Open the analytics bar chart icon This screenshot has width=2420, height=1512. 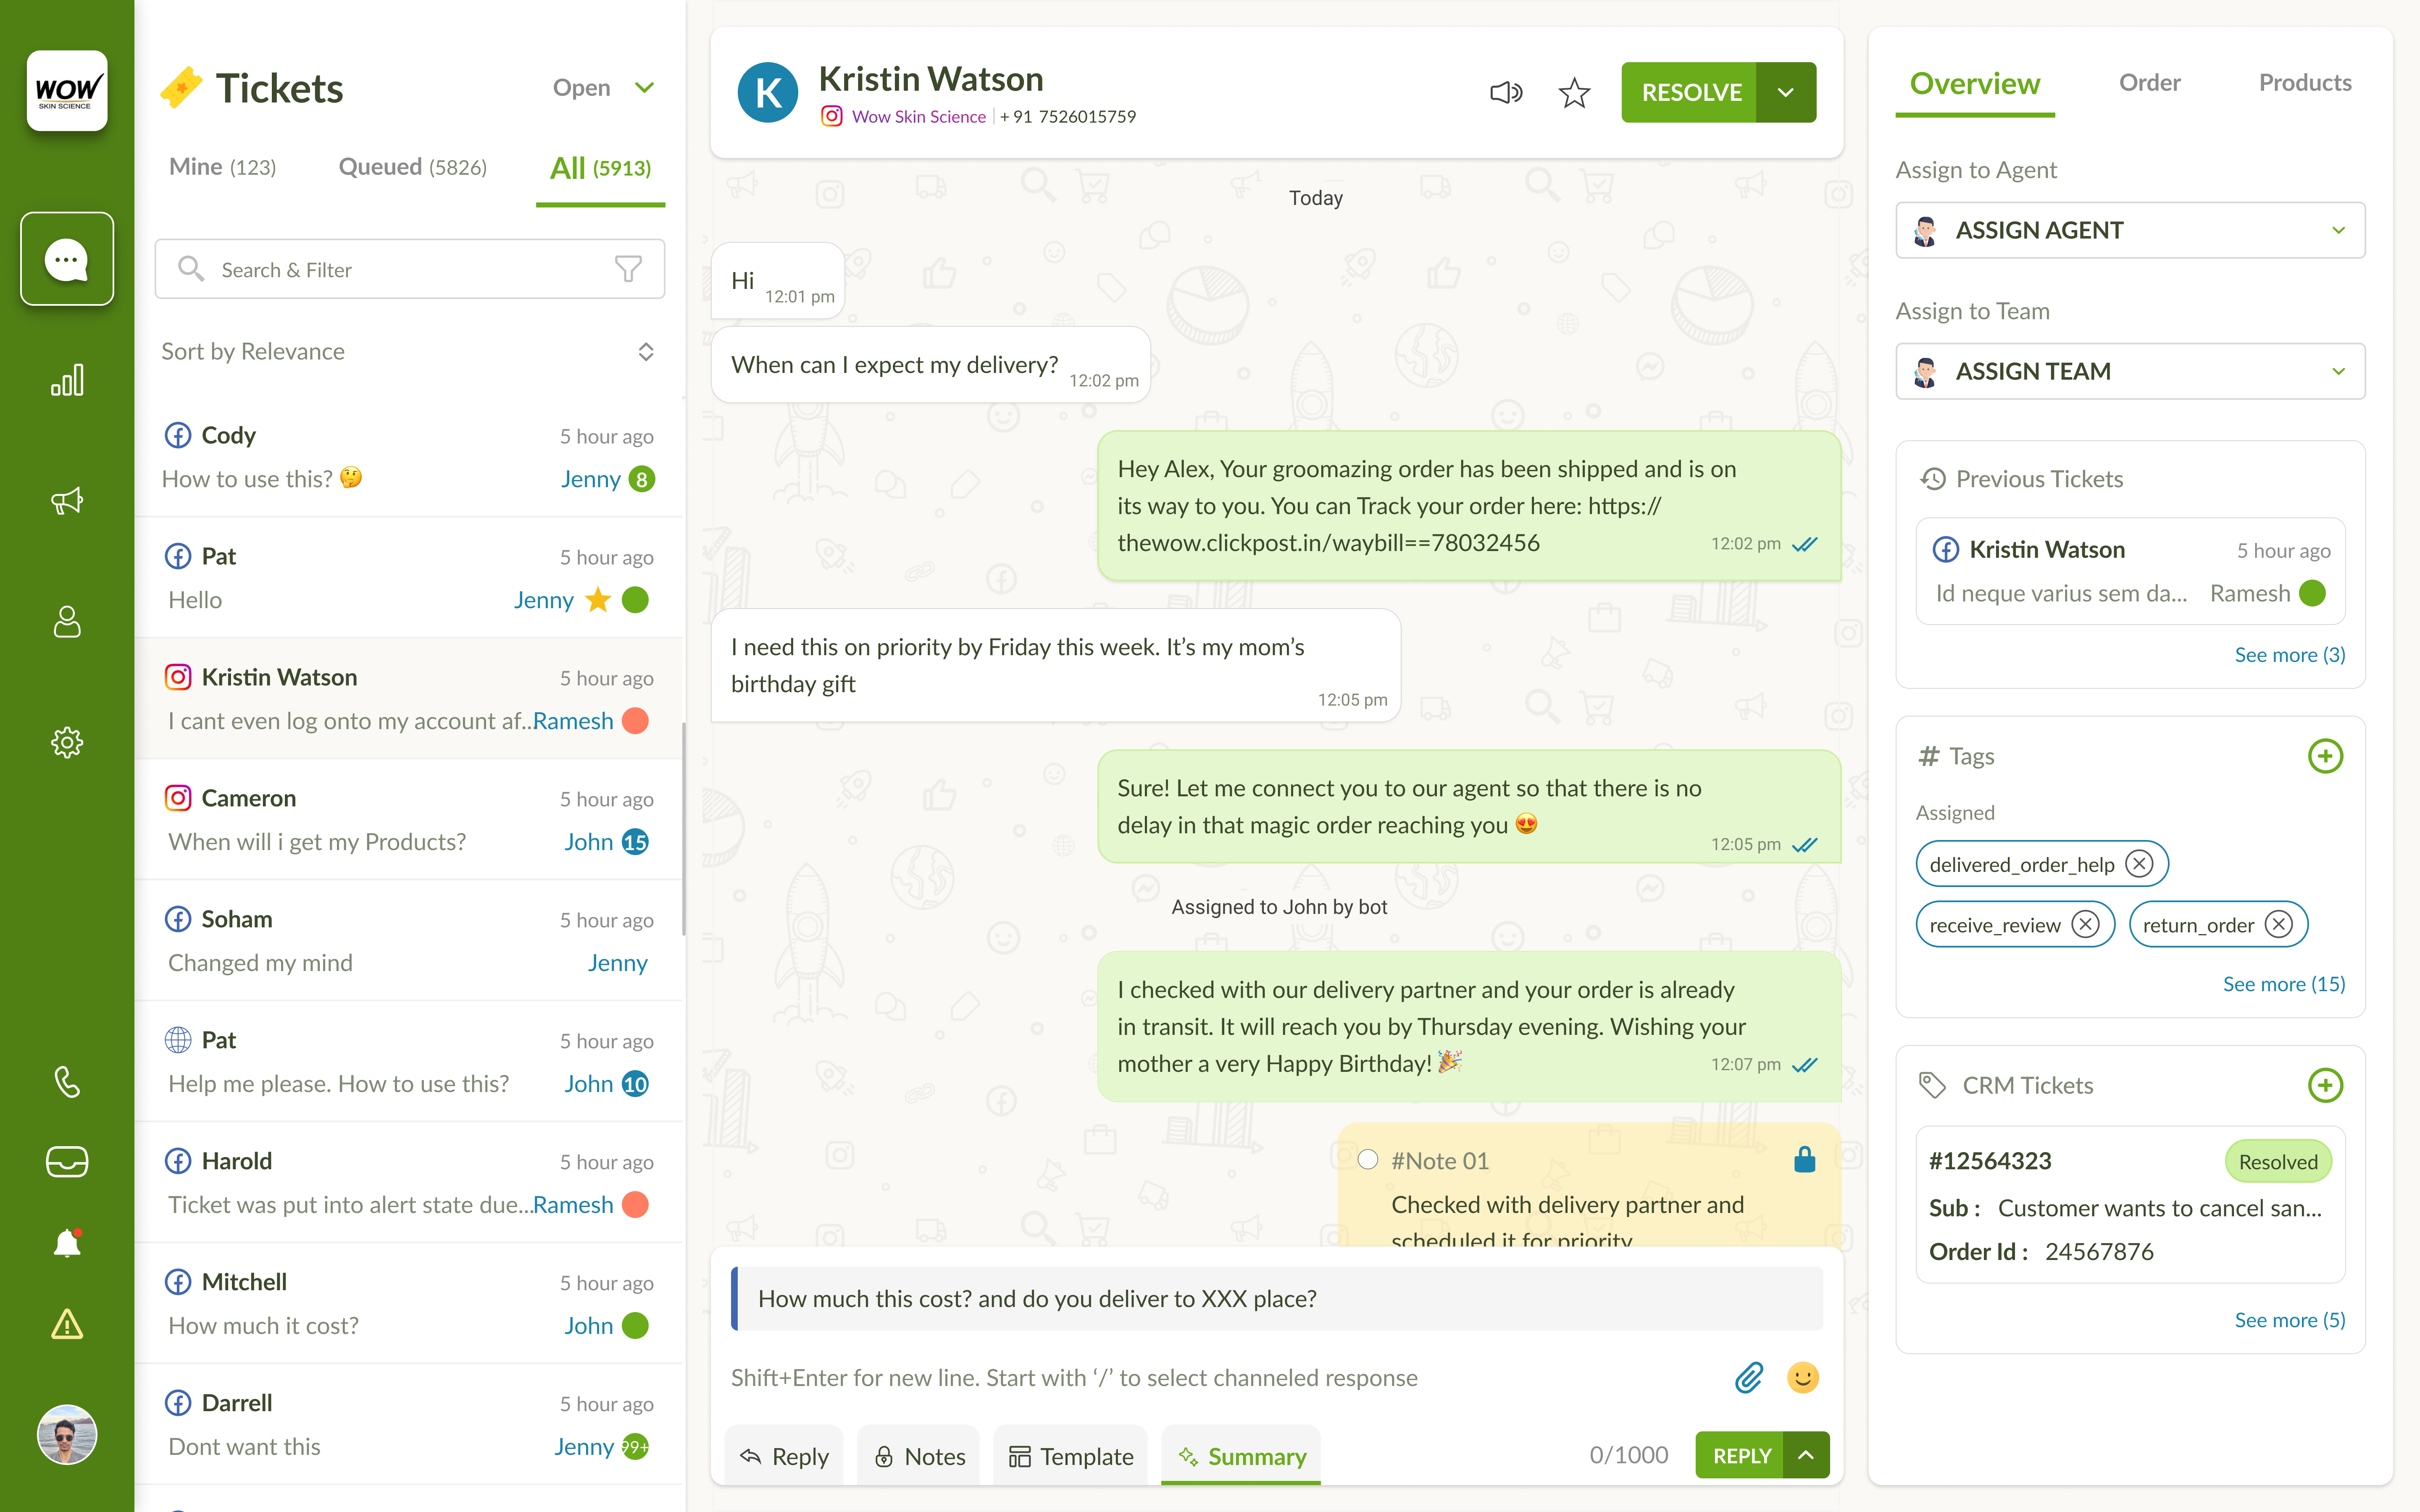[x=67, y=380]
